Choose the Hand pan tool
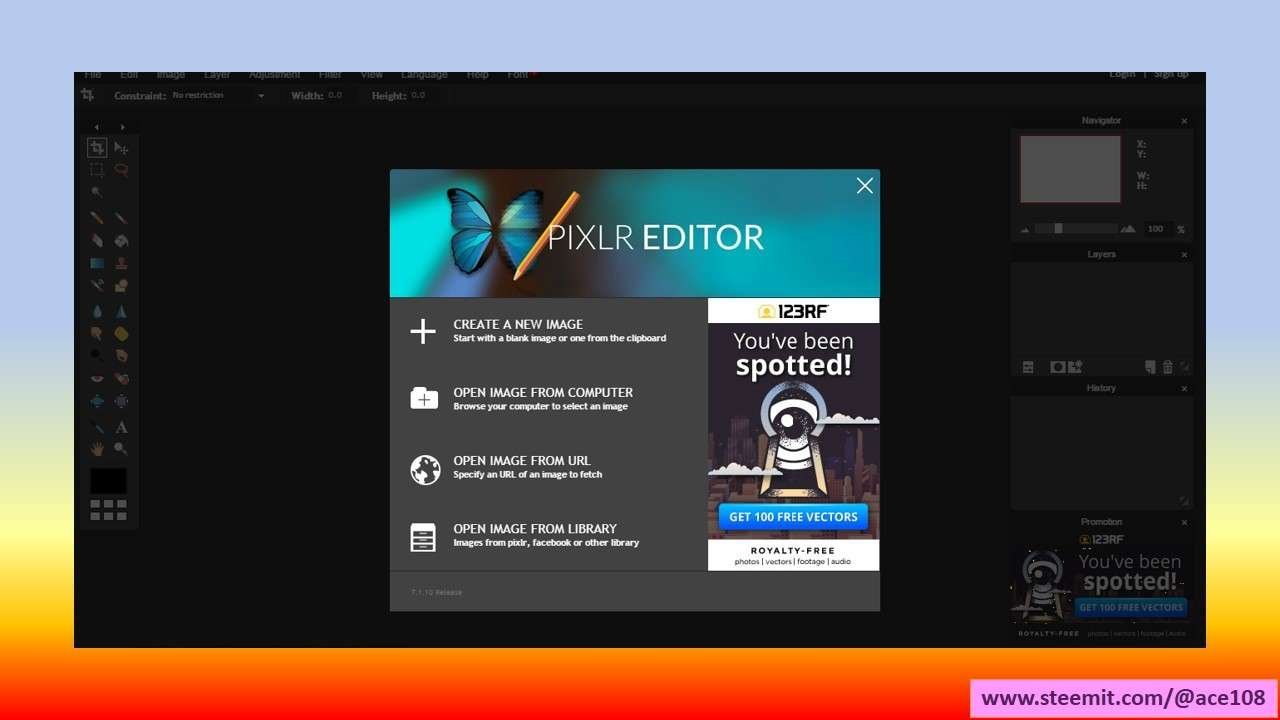 tap(97, 449)
